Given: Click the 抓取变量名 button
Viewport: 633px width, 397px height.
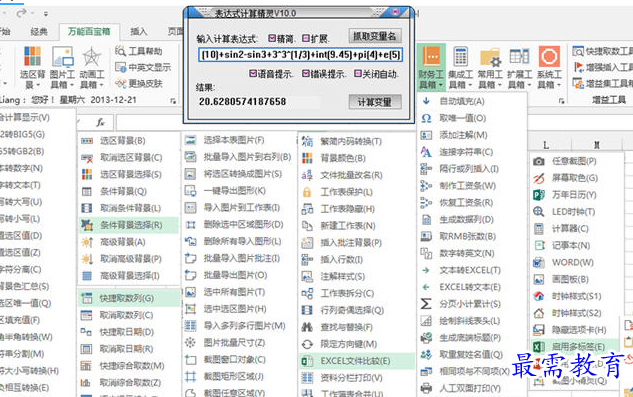Looking at the screenshot, I should [375, 36].
